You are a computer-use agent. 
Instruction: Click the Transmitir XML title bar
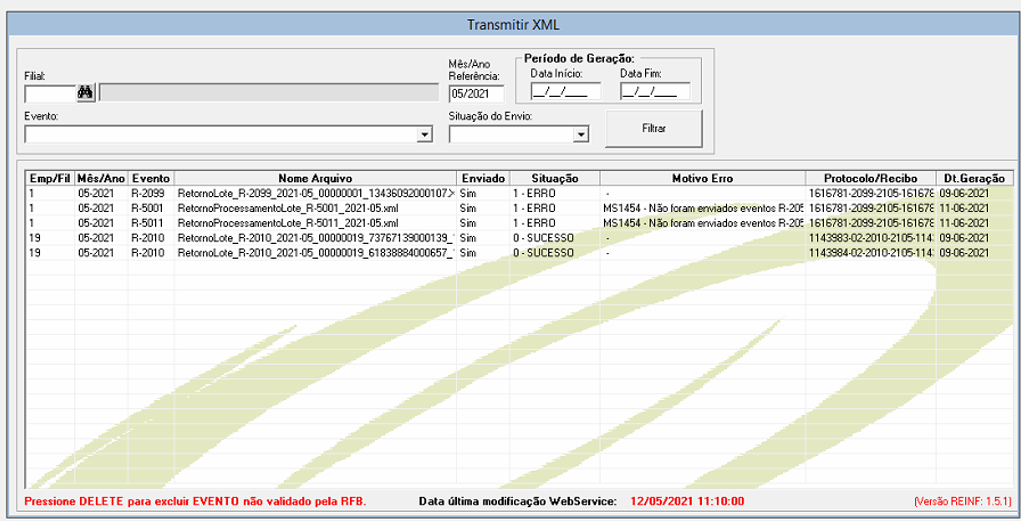point(513,25)
